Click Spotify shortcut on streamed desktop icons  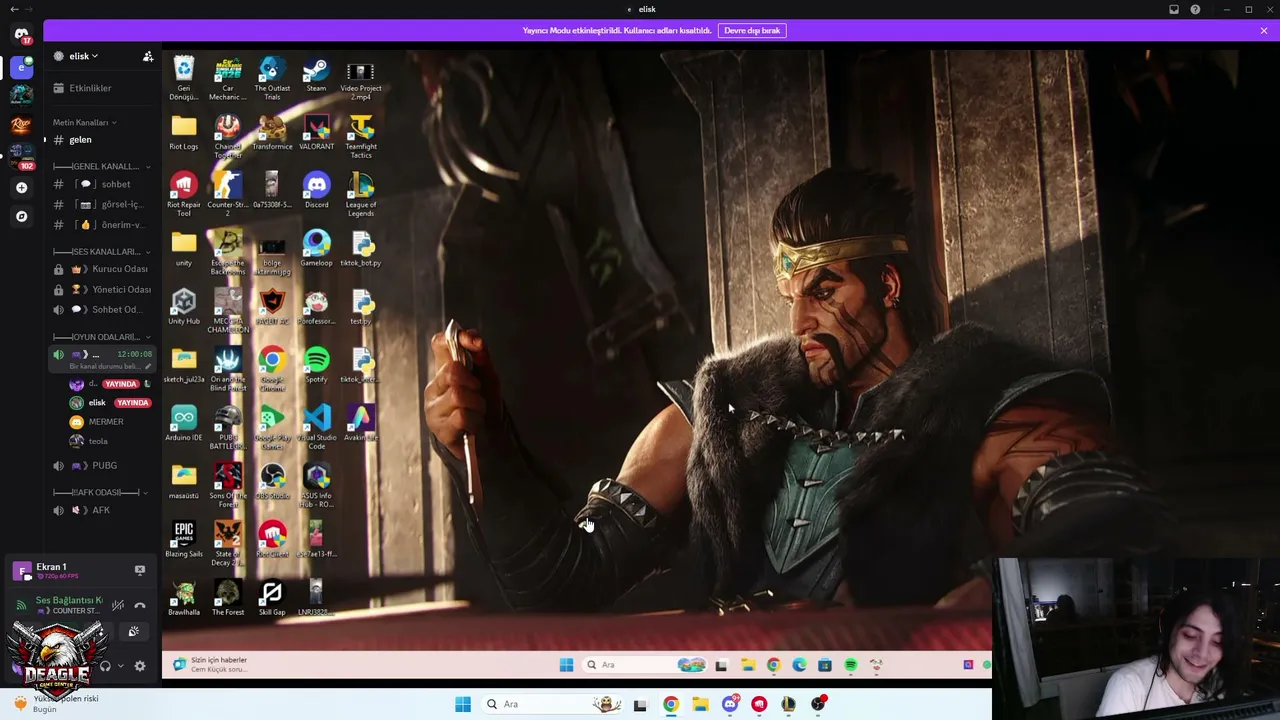pos(316,366)
